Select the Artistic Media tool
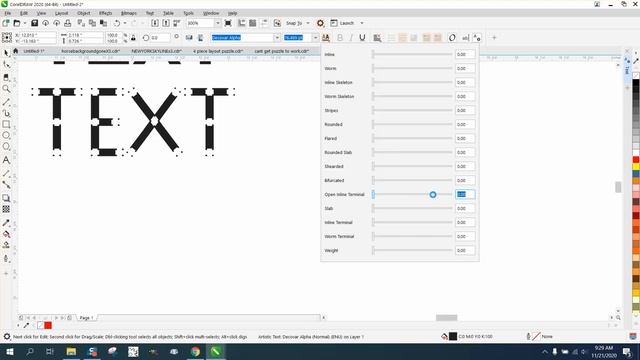This screenshot has height=360, width=640. click(x=6, y=113)
